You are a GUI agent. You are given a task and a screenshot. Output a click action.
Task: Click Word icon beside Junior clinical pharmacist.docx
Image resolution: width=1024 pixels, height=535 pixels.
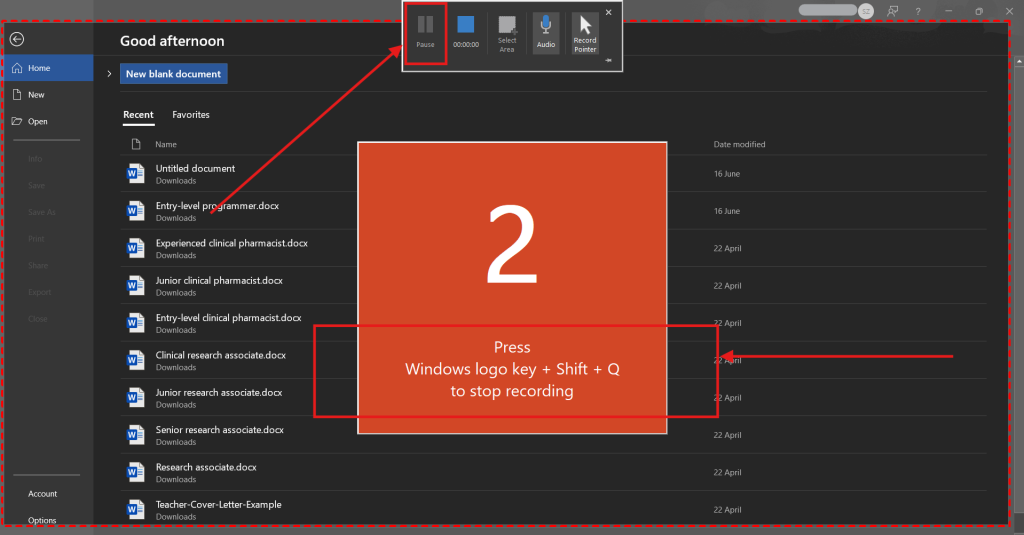135,285
